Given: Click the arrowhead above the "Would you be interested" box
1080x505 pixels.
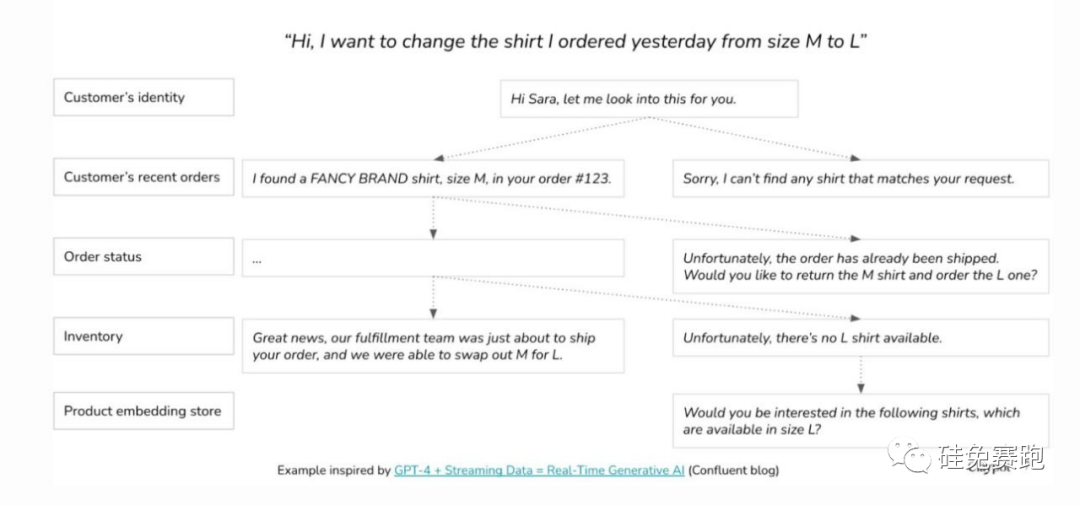Looking at the screenshot, I should pyautogui.click(x=860, y=387).
